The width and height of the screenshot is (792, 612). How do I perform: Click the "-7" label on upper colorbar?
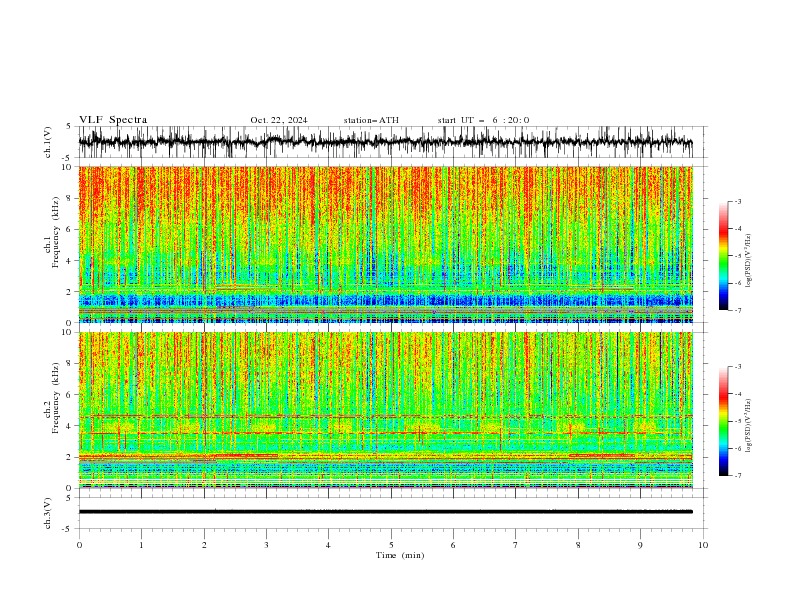[738, 310]
